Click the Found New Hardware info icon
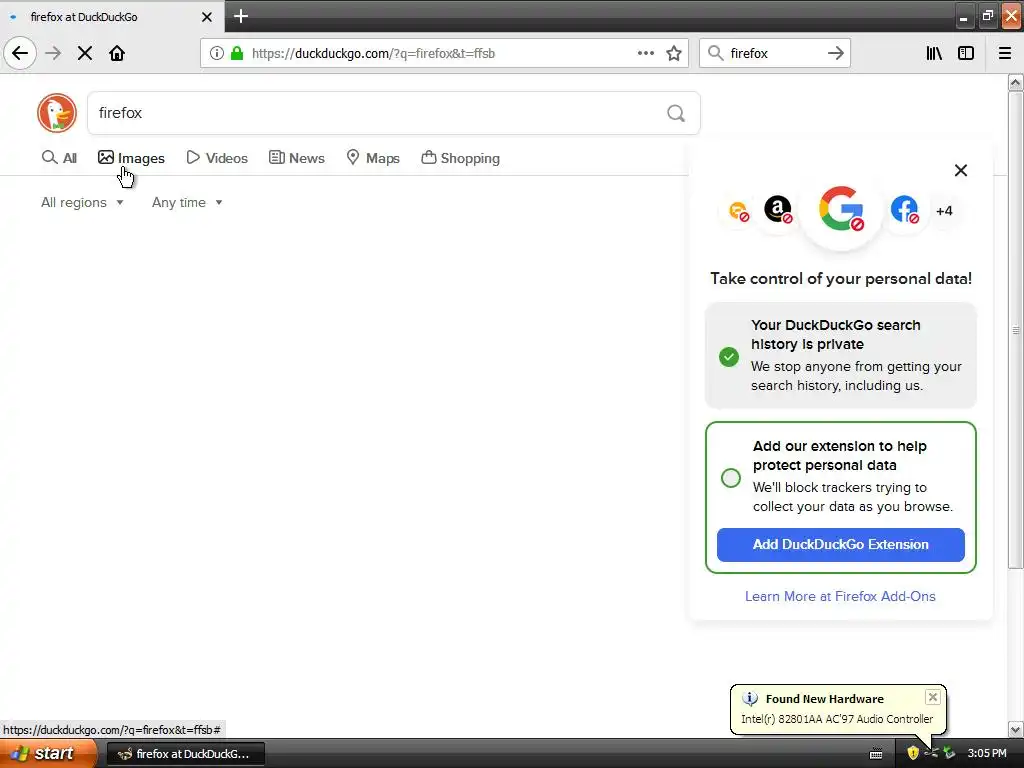The width and height of the screenshot is (1024, 768). 750,699
